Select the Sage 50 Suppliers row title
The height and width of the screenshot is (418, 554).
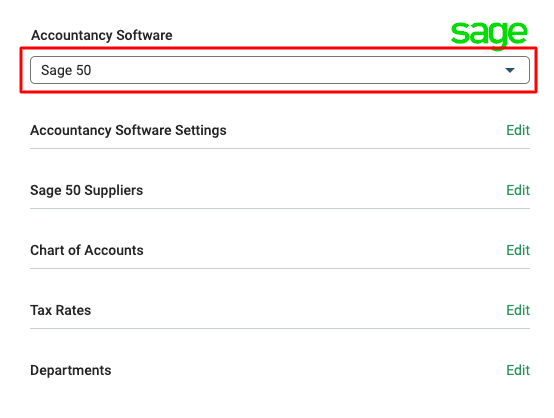[x=87, y=190]
